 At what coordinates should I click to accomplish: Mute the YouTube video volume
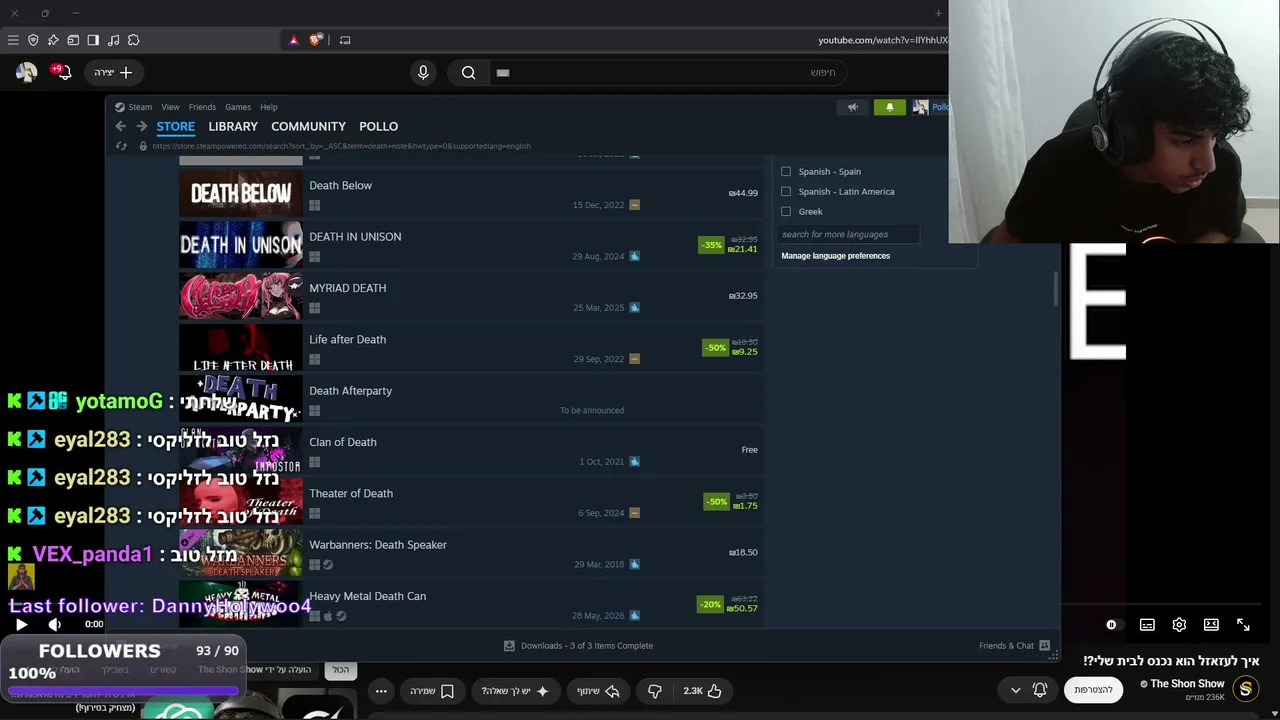(54, 624)
